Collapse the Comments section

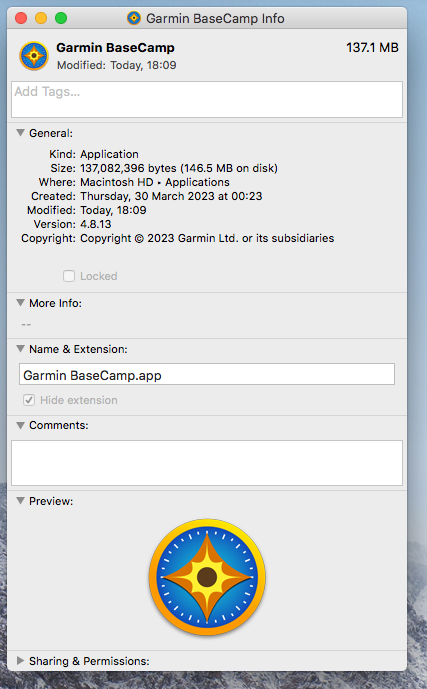pos(20,425)
